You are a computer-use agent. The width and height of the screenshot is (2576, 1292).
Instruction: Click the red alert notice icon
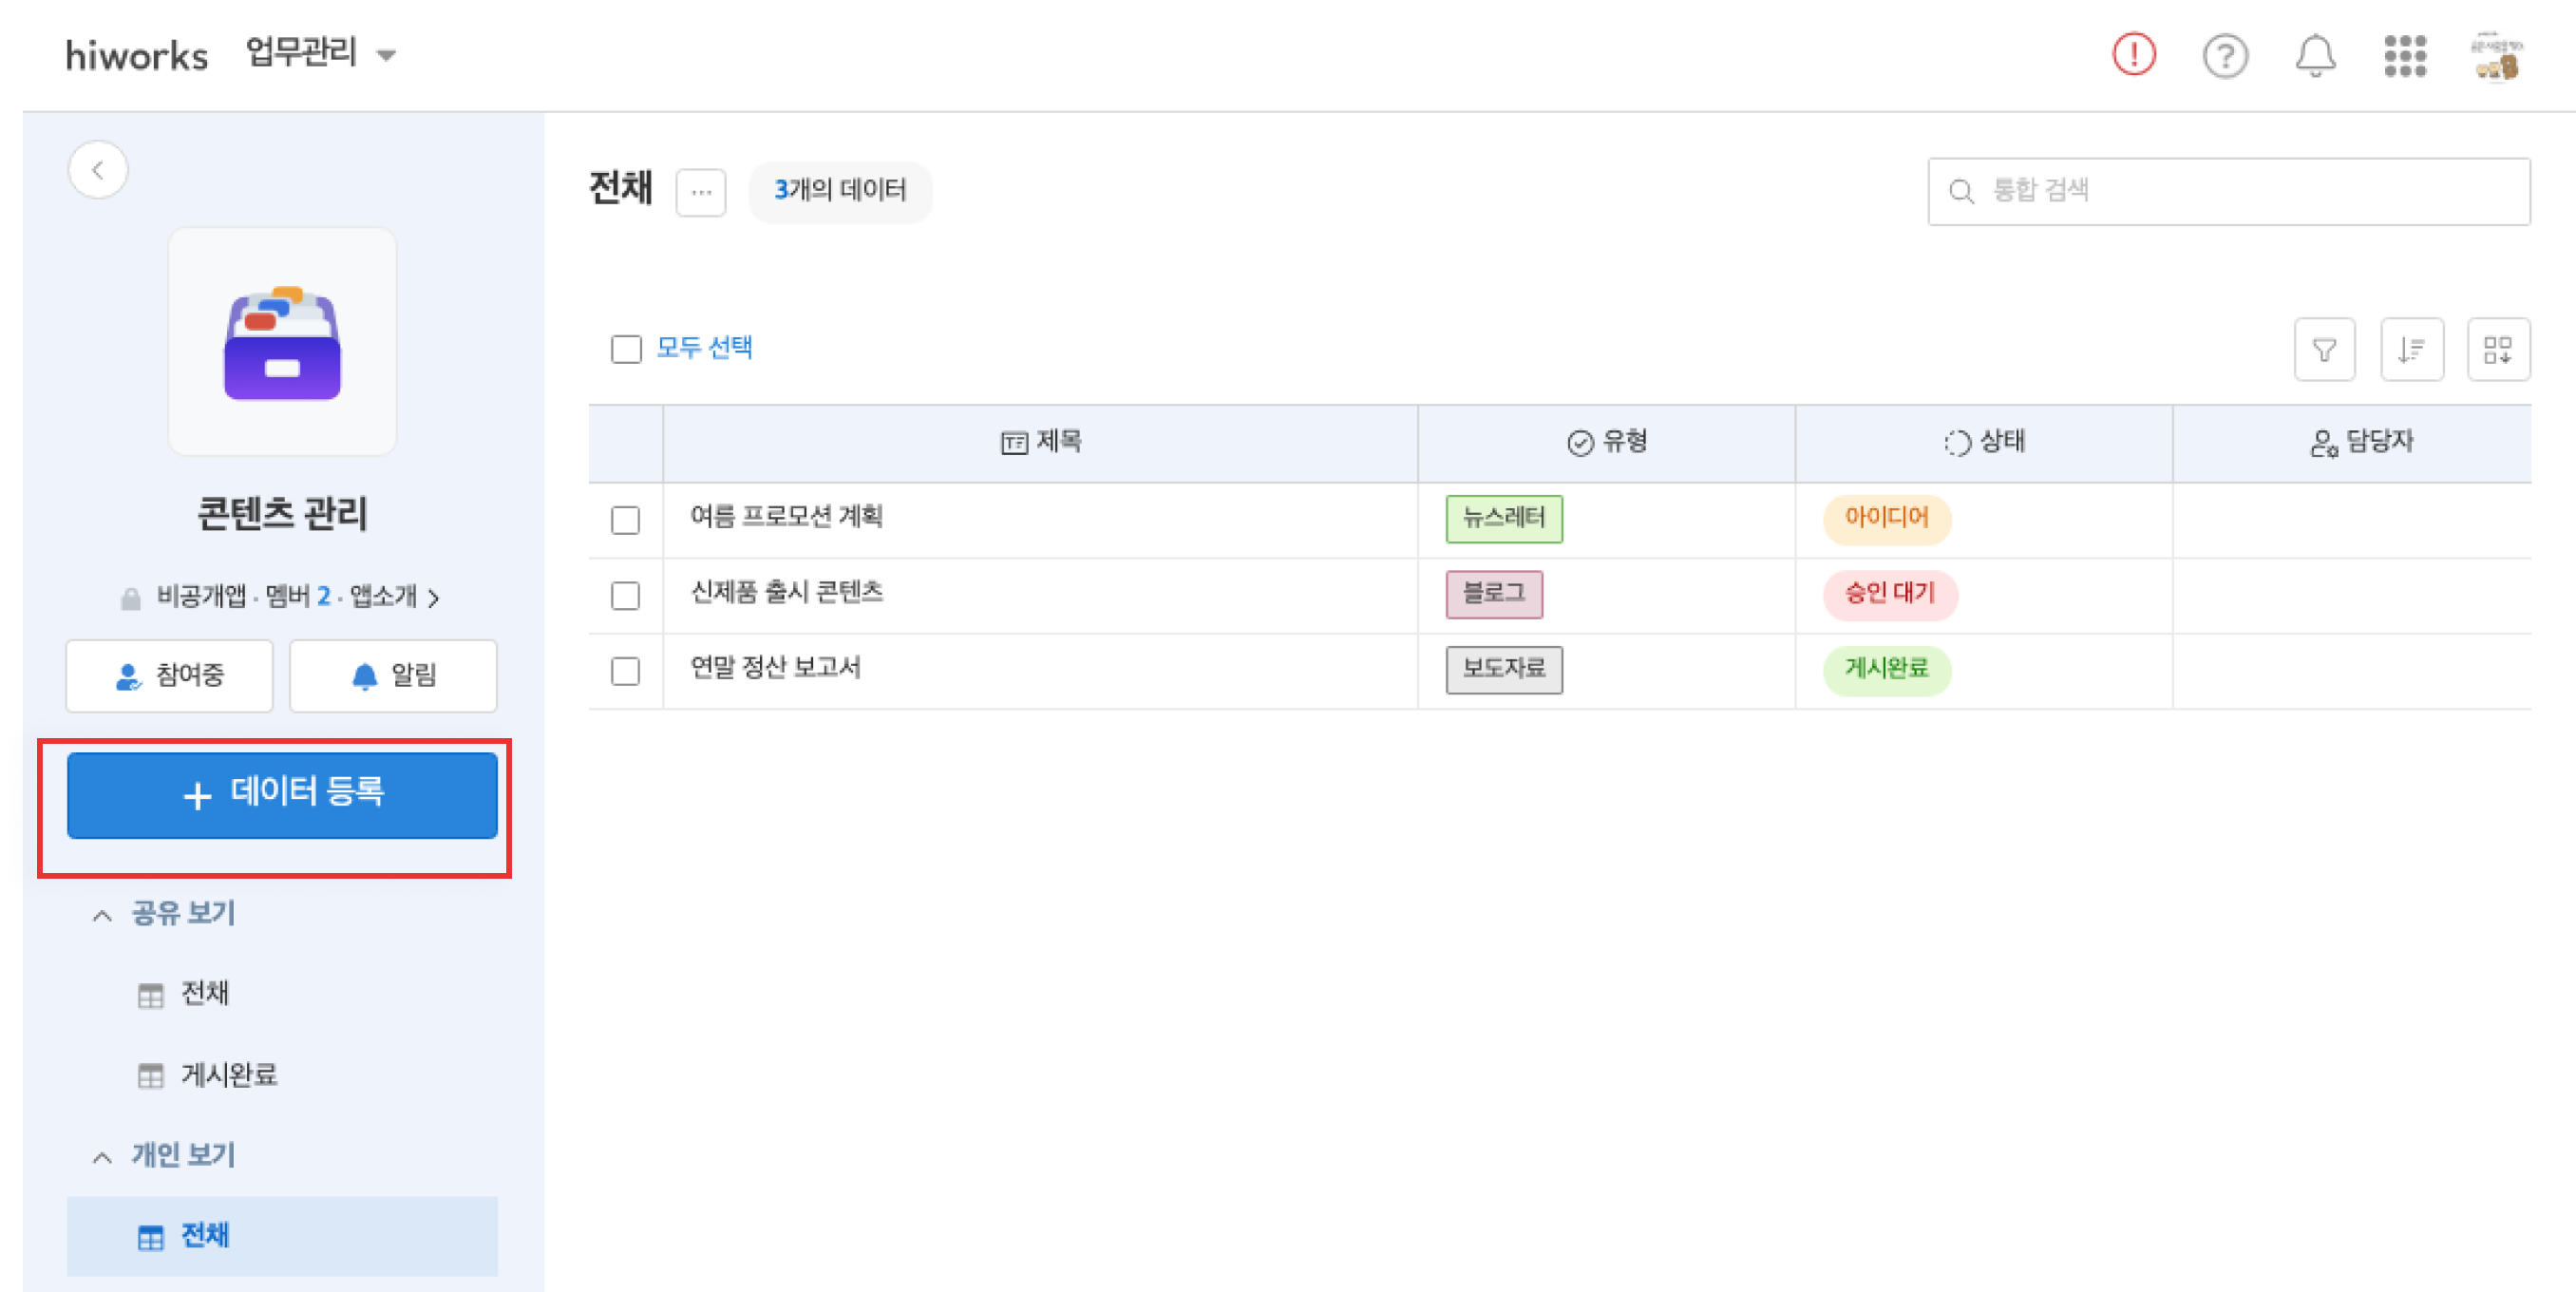2133,55
